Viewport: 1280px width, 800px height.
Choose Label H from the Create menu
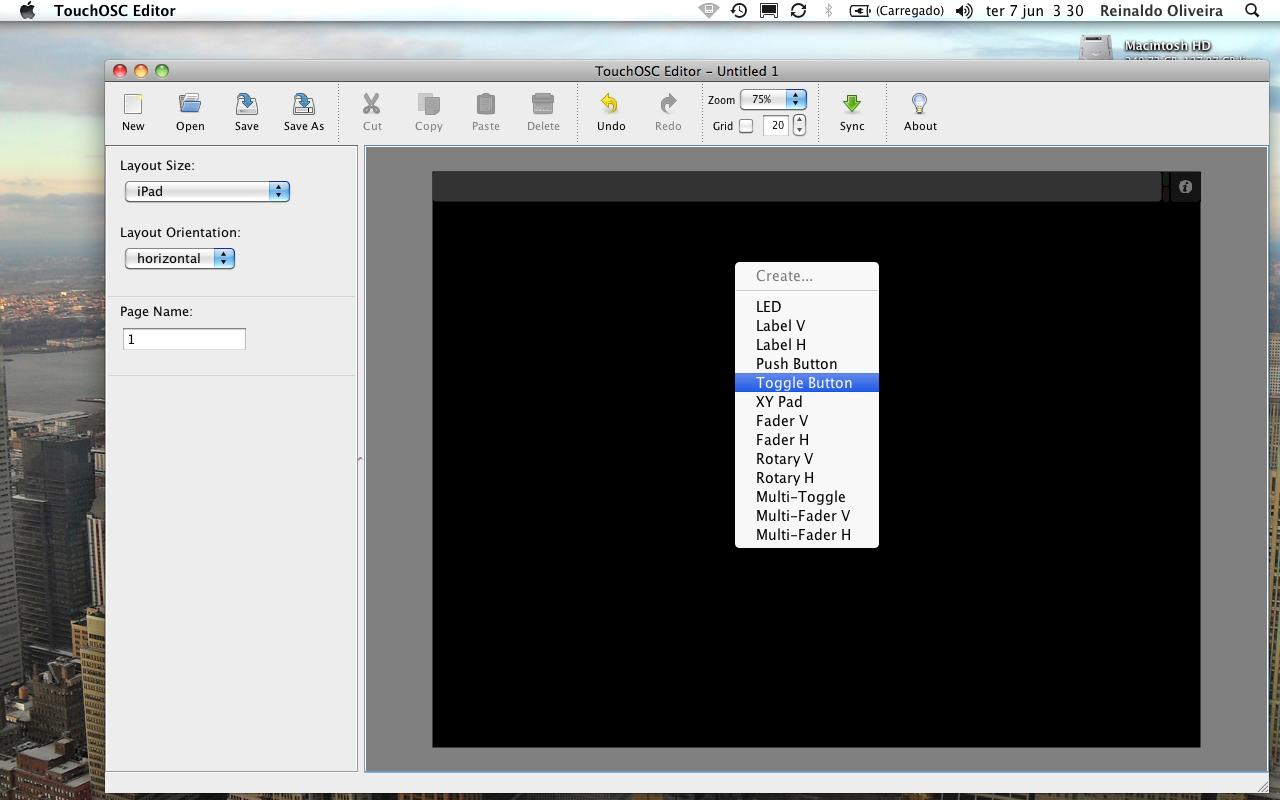[x=807, y=345]
